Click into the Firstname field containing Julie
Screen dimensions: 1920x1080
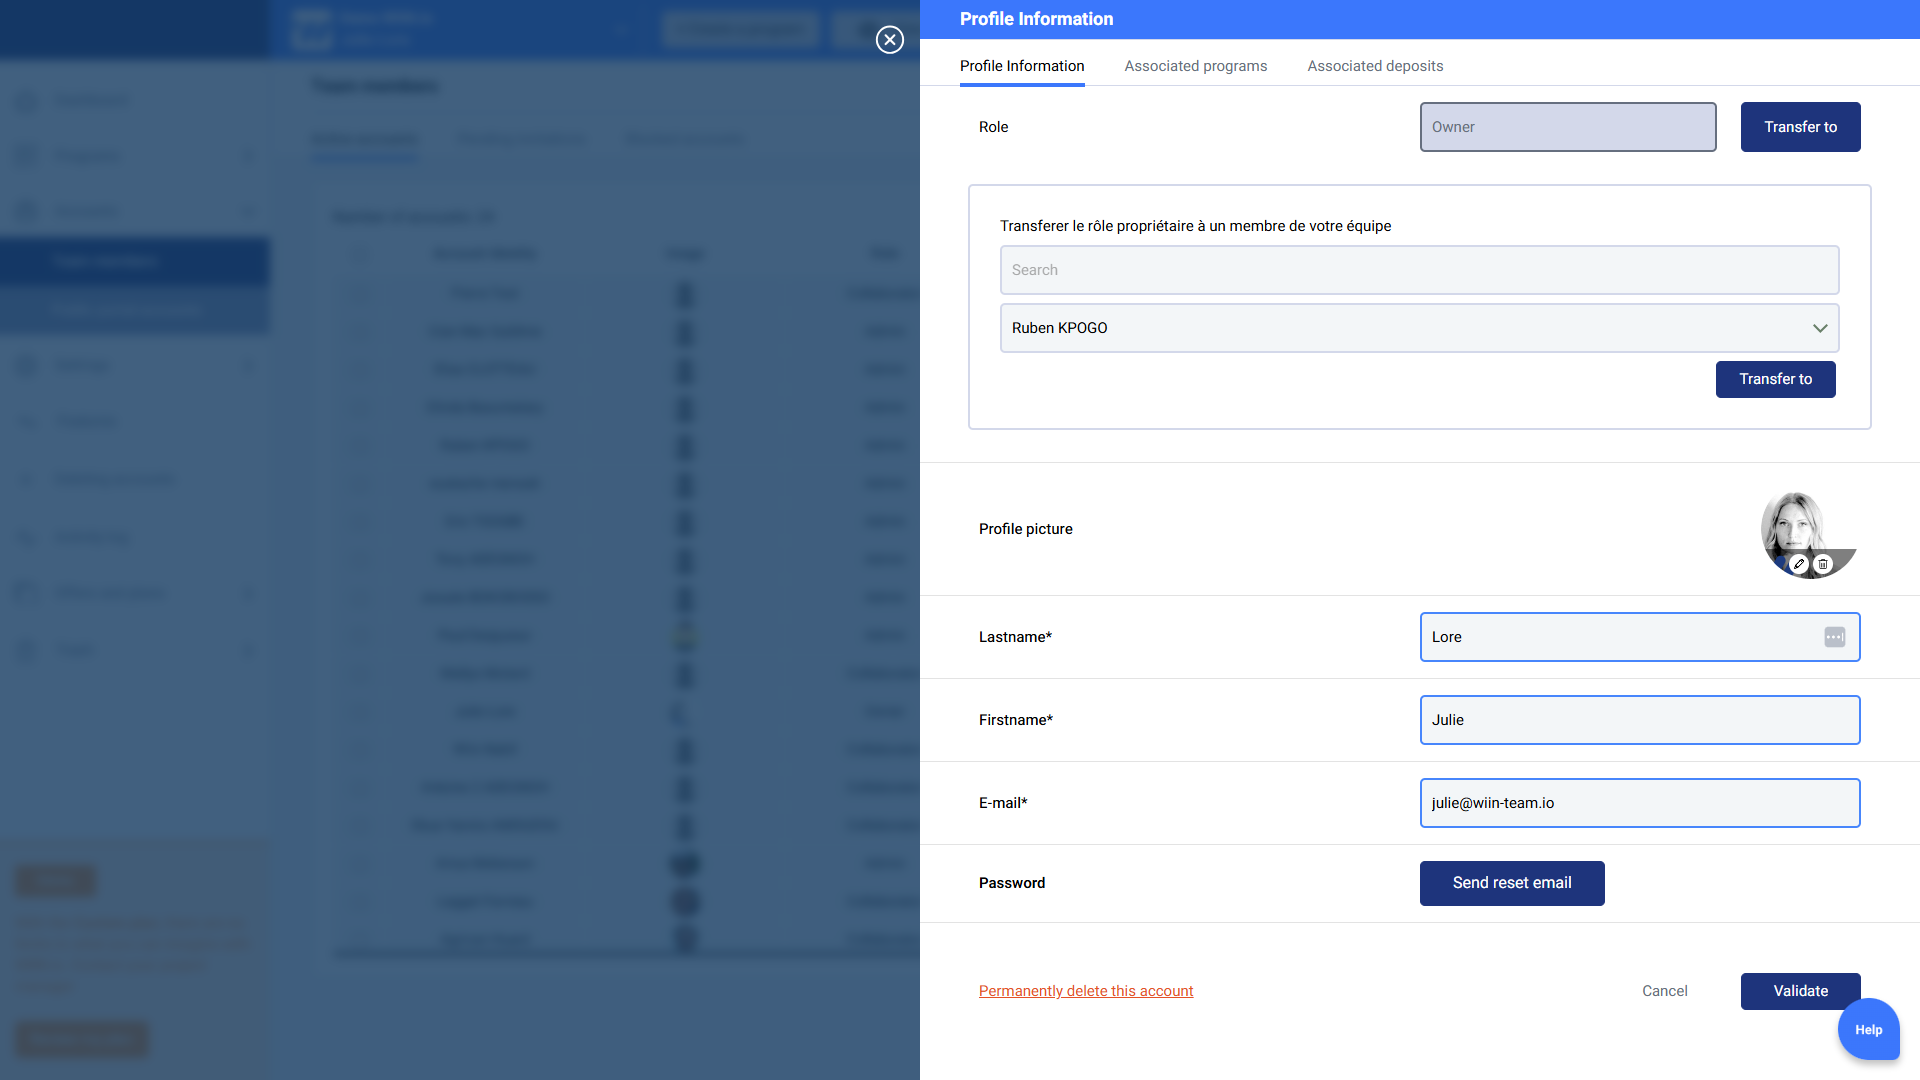point(1639,720)
